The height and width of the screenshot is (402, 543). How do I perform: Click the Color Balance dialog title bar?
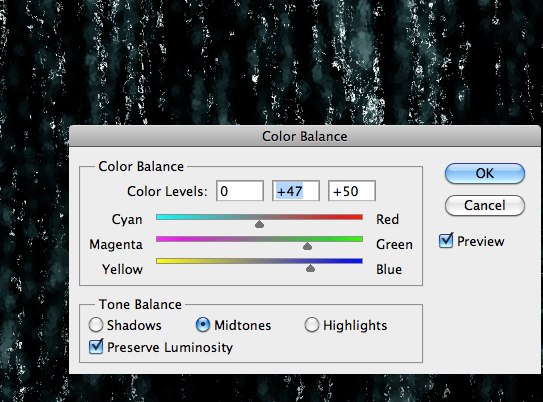coord(305,136)
